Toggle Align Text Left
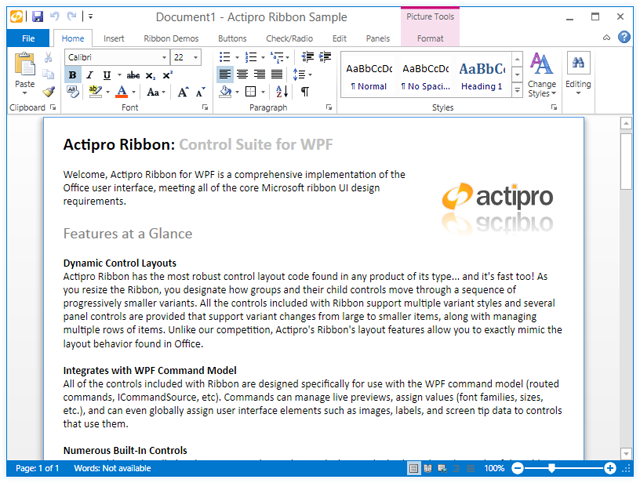Image resolution: width=640 pixels, height=483 pixels. 225,74
